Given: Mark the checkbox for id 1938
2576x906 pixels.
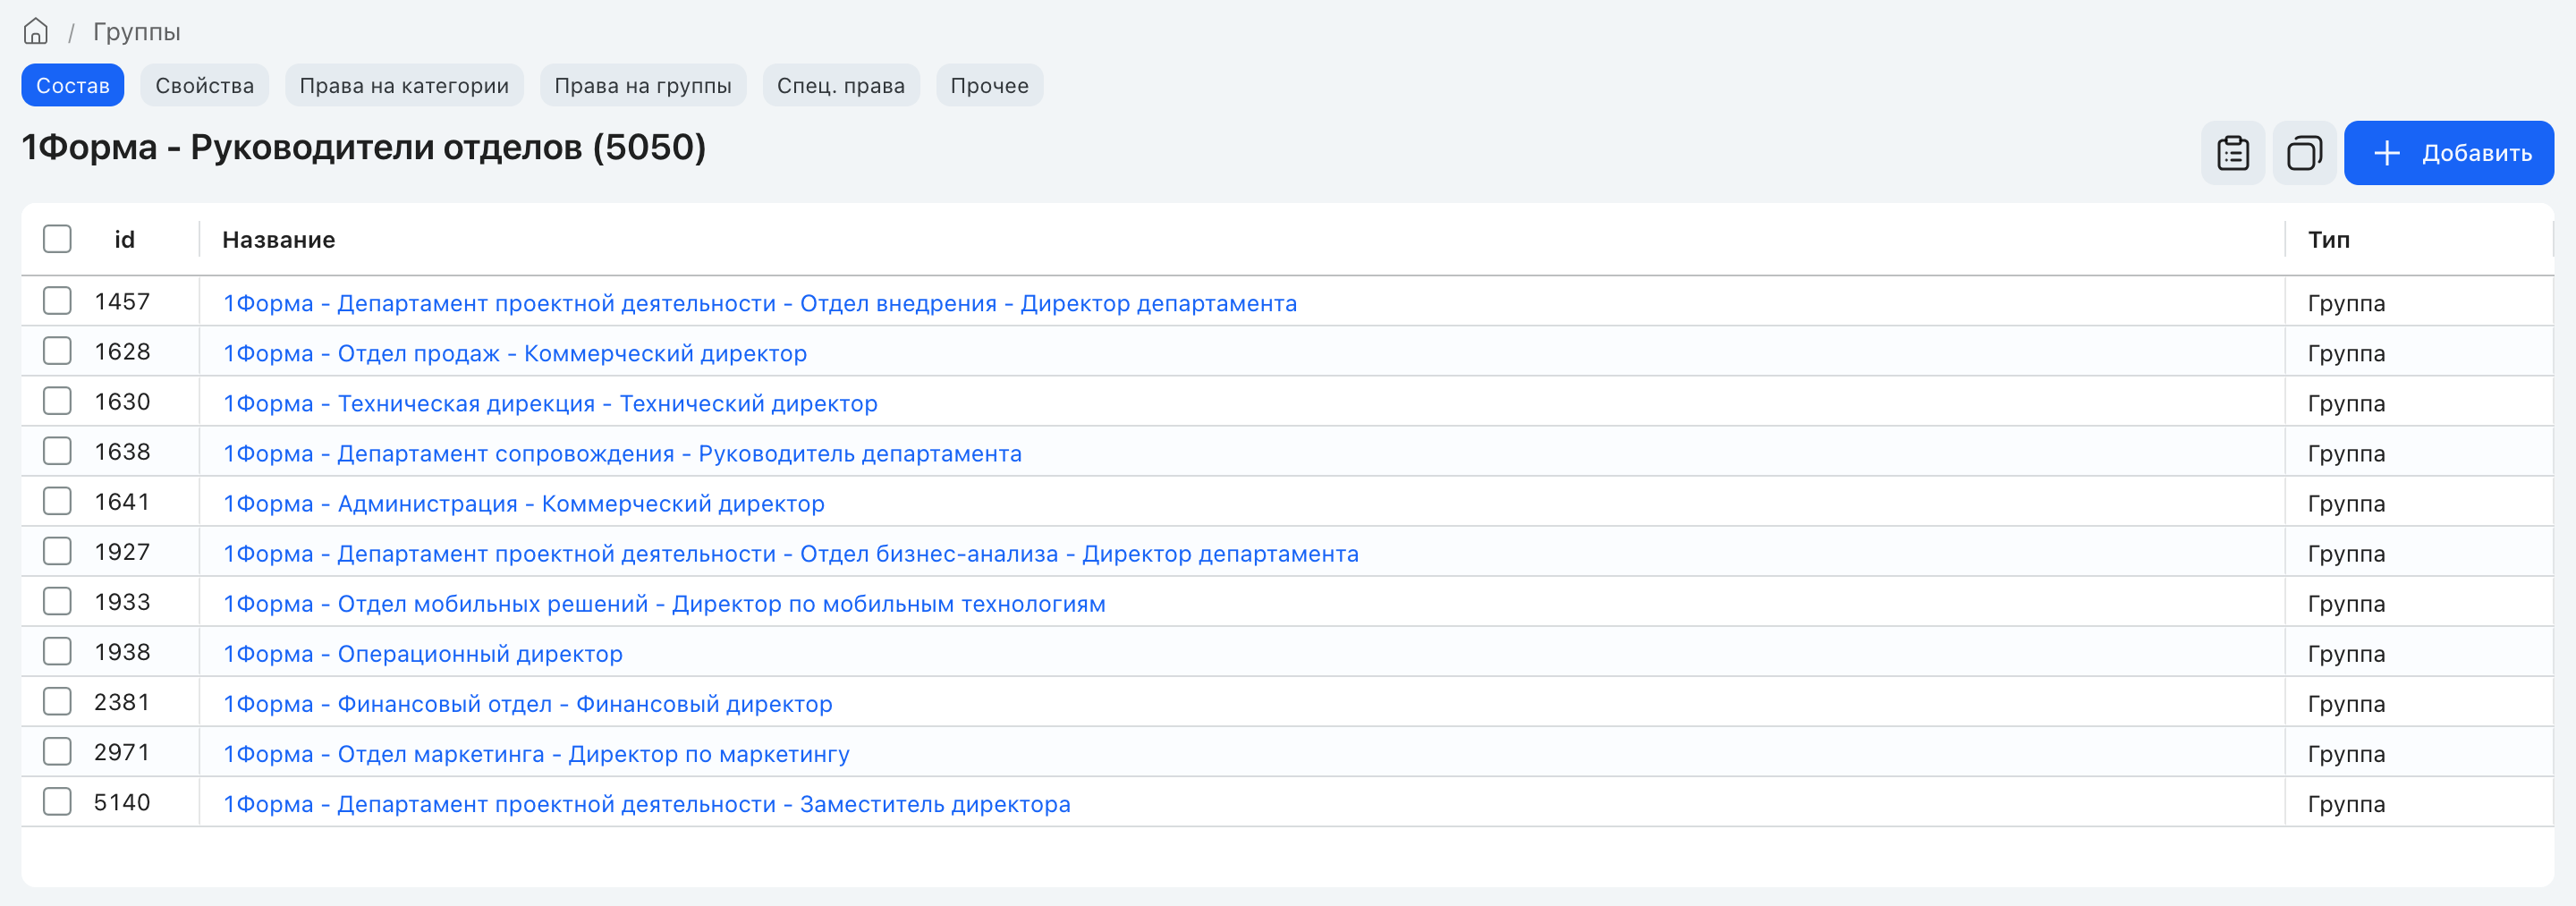Looking at the screenshot, I should (57, 651).
